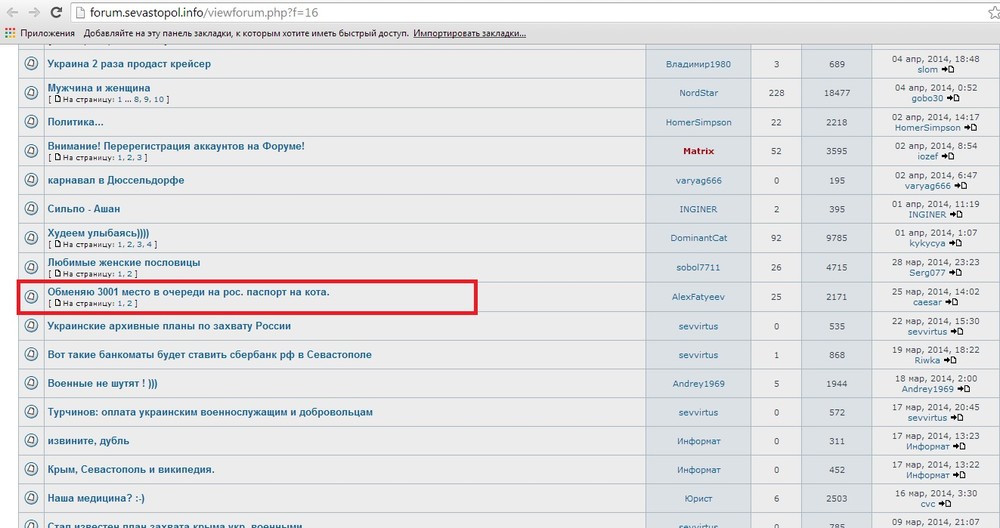This screenshot has width=1000, height=528.
Task: Click reply count 228 for Мужчина и женщина
Action: 776,92
